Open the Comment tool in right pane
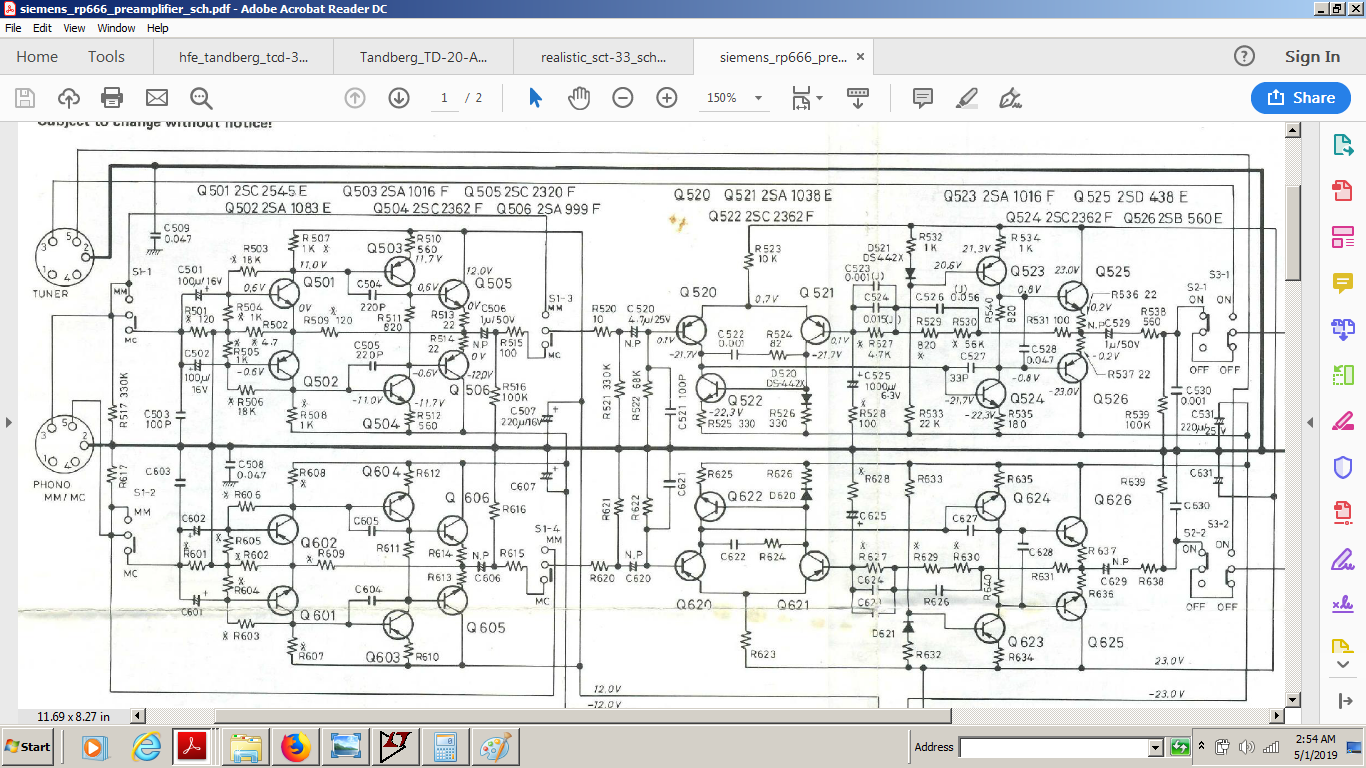 coord(1342,283)
